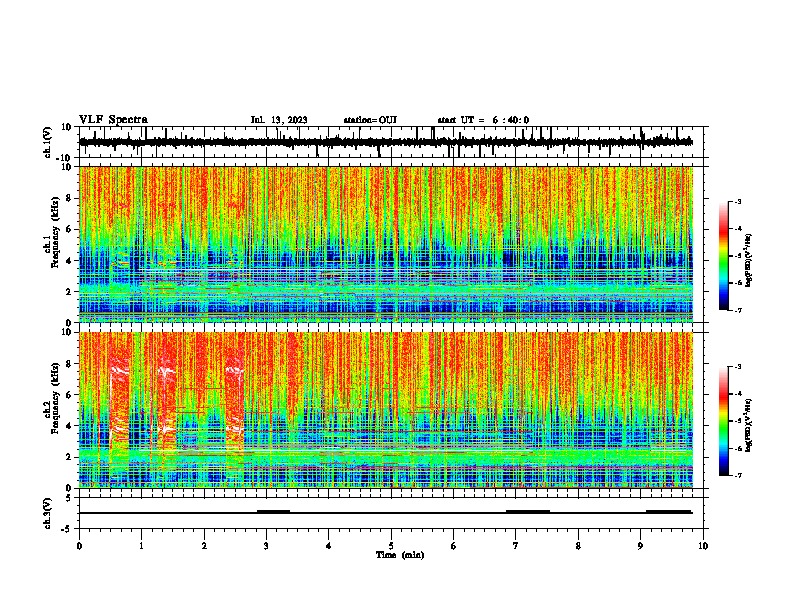
Task: Click time axis tick label "0"
Action: coord(79,546)
